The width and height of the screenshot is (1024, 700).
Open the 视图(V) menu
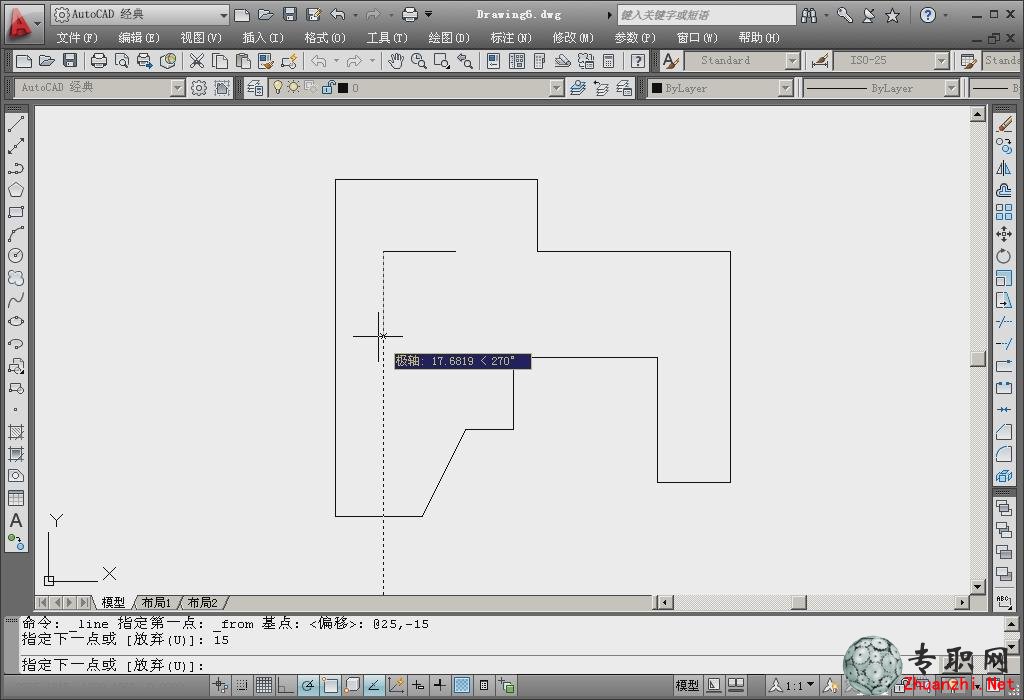[x=201, y=38]
